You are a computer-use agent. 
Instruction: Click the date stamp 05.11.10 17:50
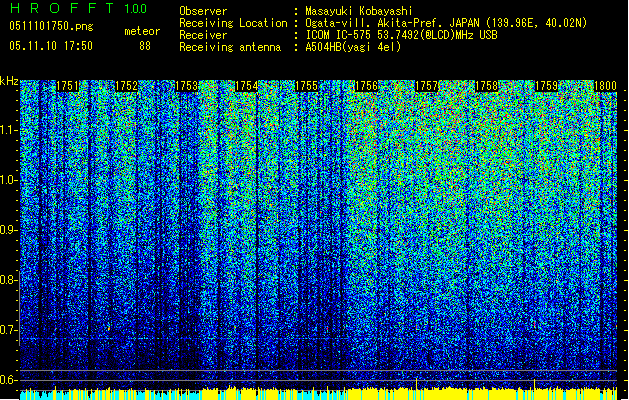click(x=51, y=46)
